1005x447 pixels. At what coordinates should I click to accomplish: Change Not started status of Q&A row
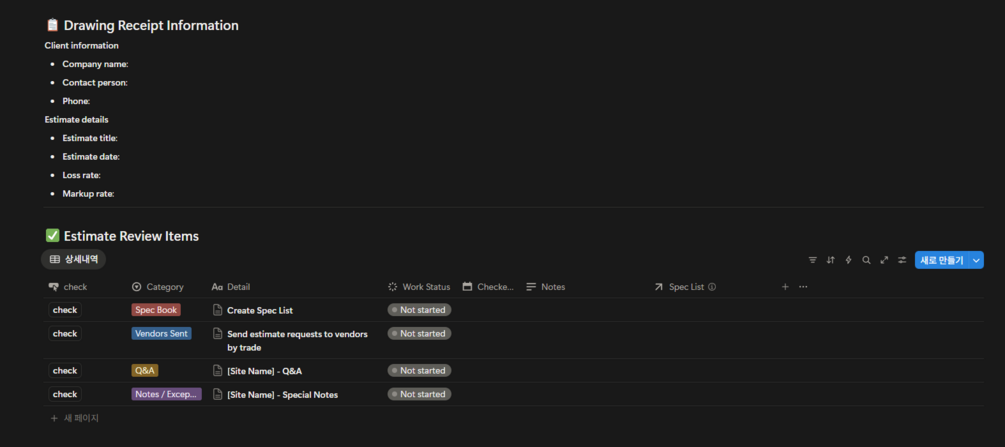click(x=420, y=371)
